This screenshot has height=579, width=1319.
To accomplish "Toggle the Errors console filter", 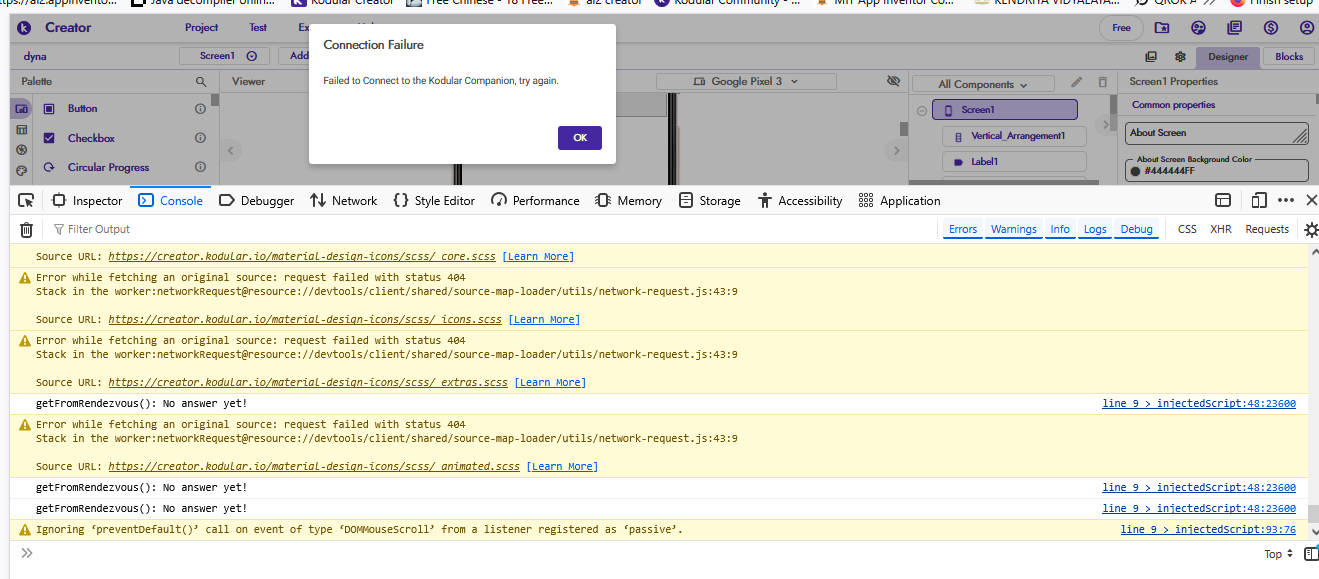I will click(963, 230).
